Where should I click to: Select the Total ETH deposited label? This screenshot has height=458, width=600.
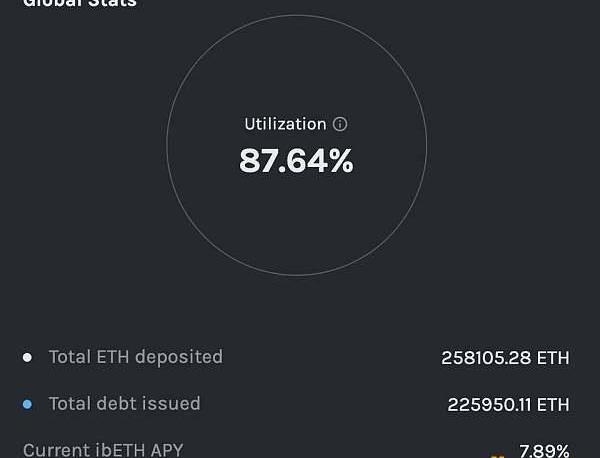(x=135, y=357)
